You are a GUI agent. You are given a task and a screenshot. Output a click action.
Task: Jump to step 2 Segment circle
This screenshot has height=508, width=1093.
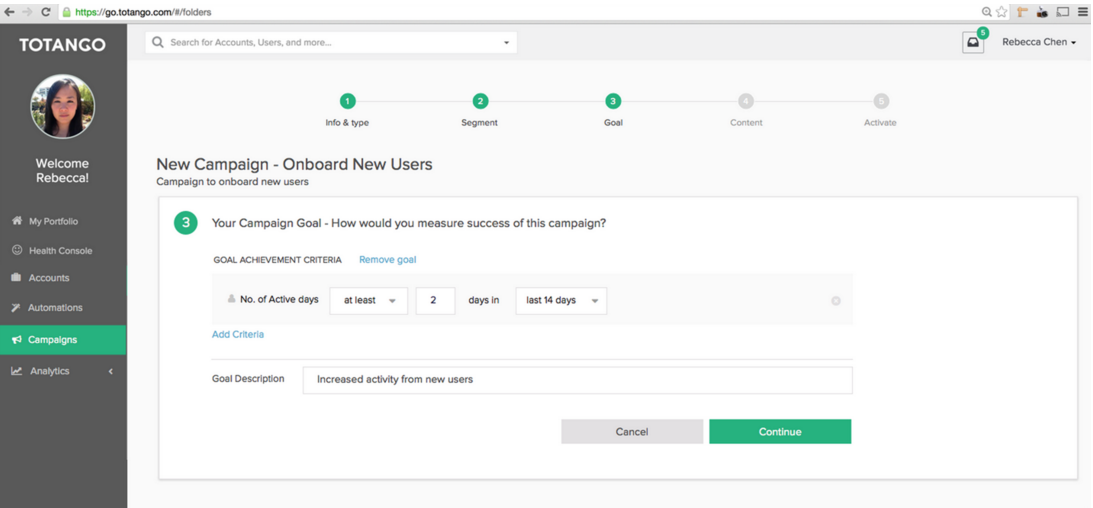click(x=480, y=102)
